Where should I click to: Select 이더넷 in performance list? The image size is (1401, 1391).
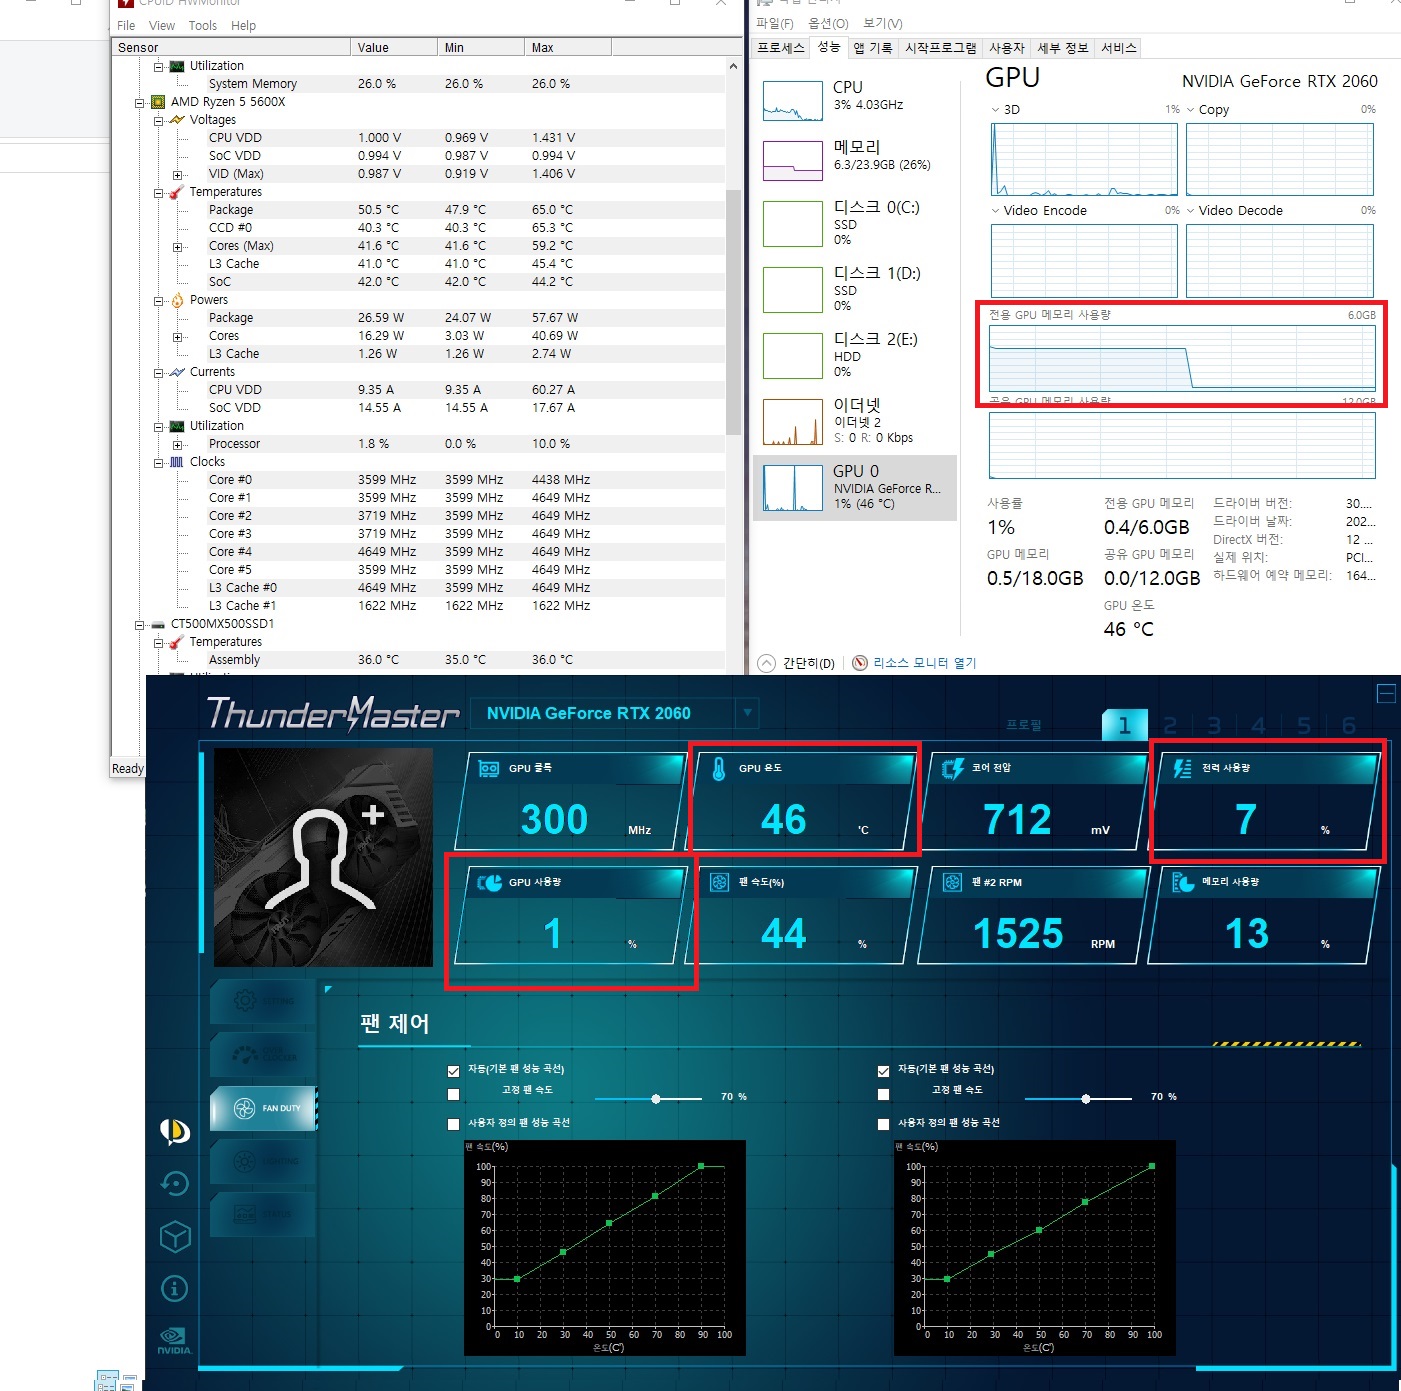854,422
